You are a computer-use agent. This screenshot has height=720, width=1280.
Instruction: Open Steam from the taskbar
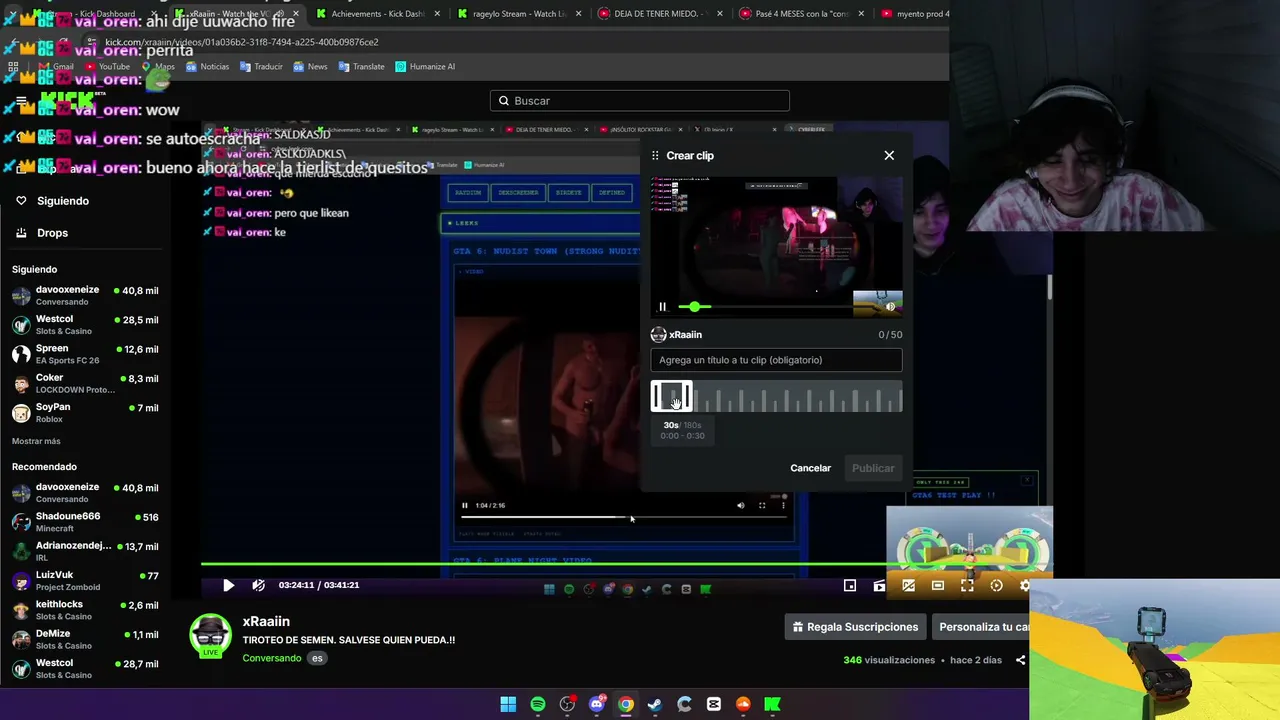coord(655,704)
